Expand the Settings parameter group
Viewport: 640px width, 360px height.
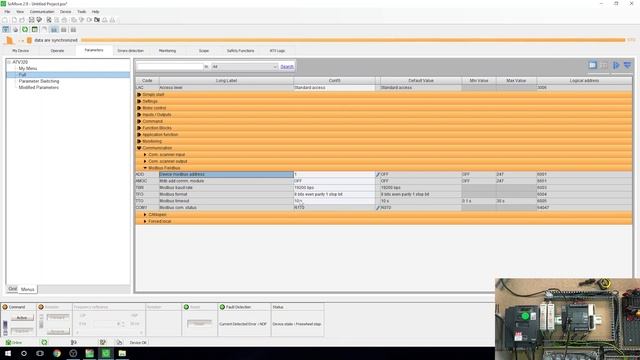coord(139,101)
